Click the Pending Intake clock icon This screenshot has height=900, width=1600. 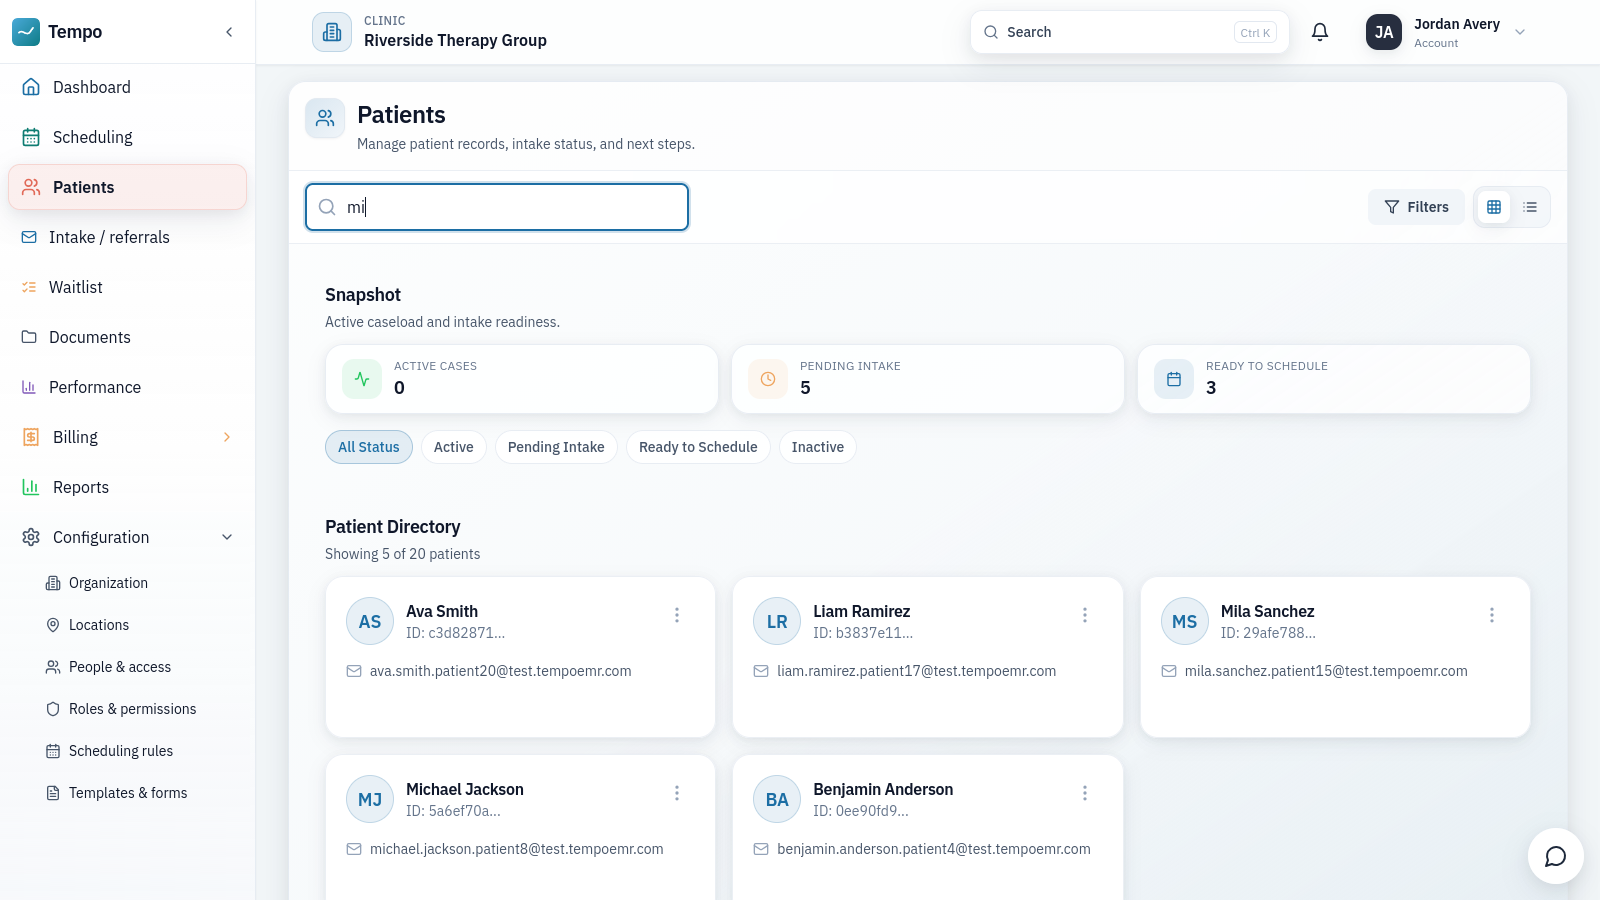tap(768, 379)
